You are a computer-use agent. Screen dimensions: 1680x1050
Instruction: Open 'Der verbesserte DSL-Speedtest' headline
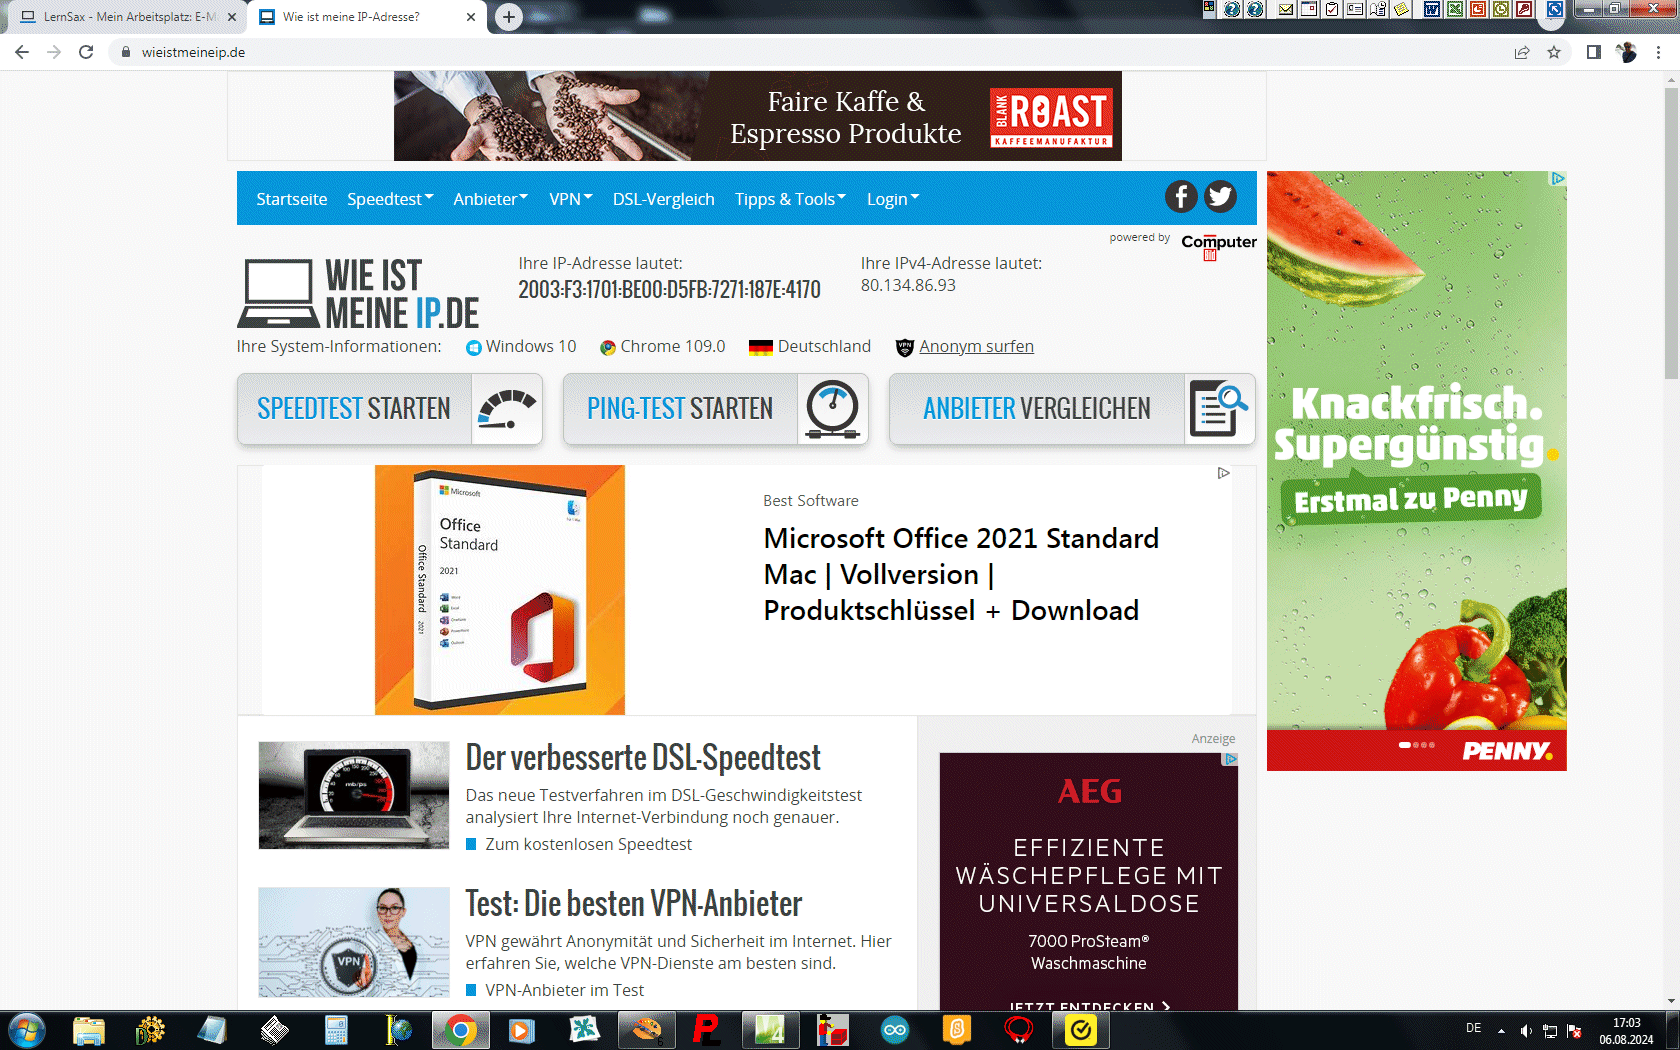(x=643, y=758)
